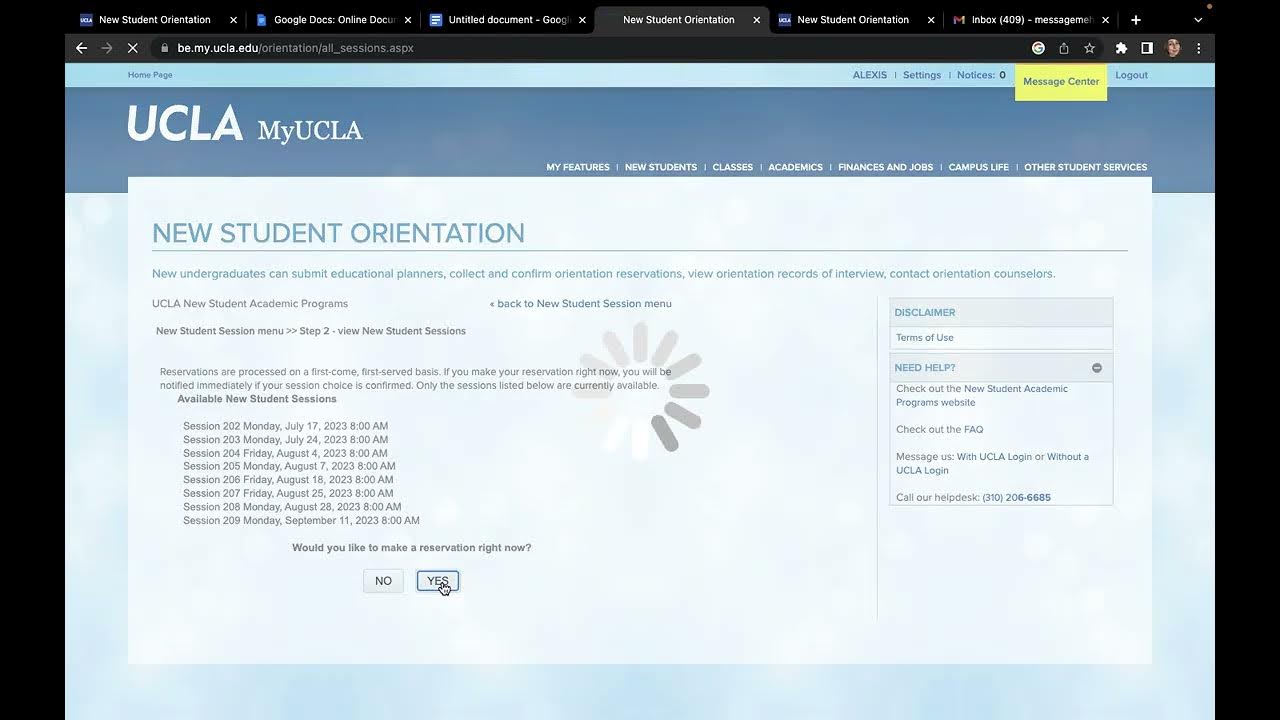Image resolution: width=1280 pixels, height=720 pixels.
Task: Close the Google Docs: Online Document tab
Action: 408,20
